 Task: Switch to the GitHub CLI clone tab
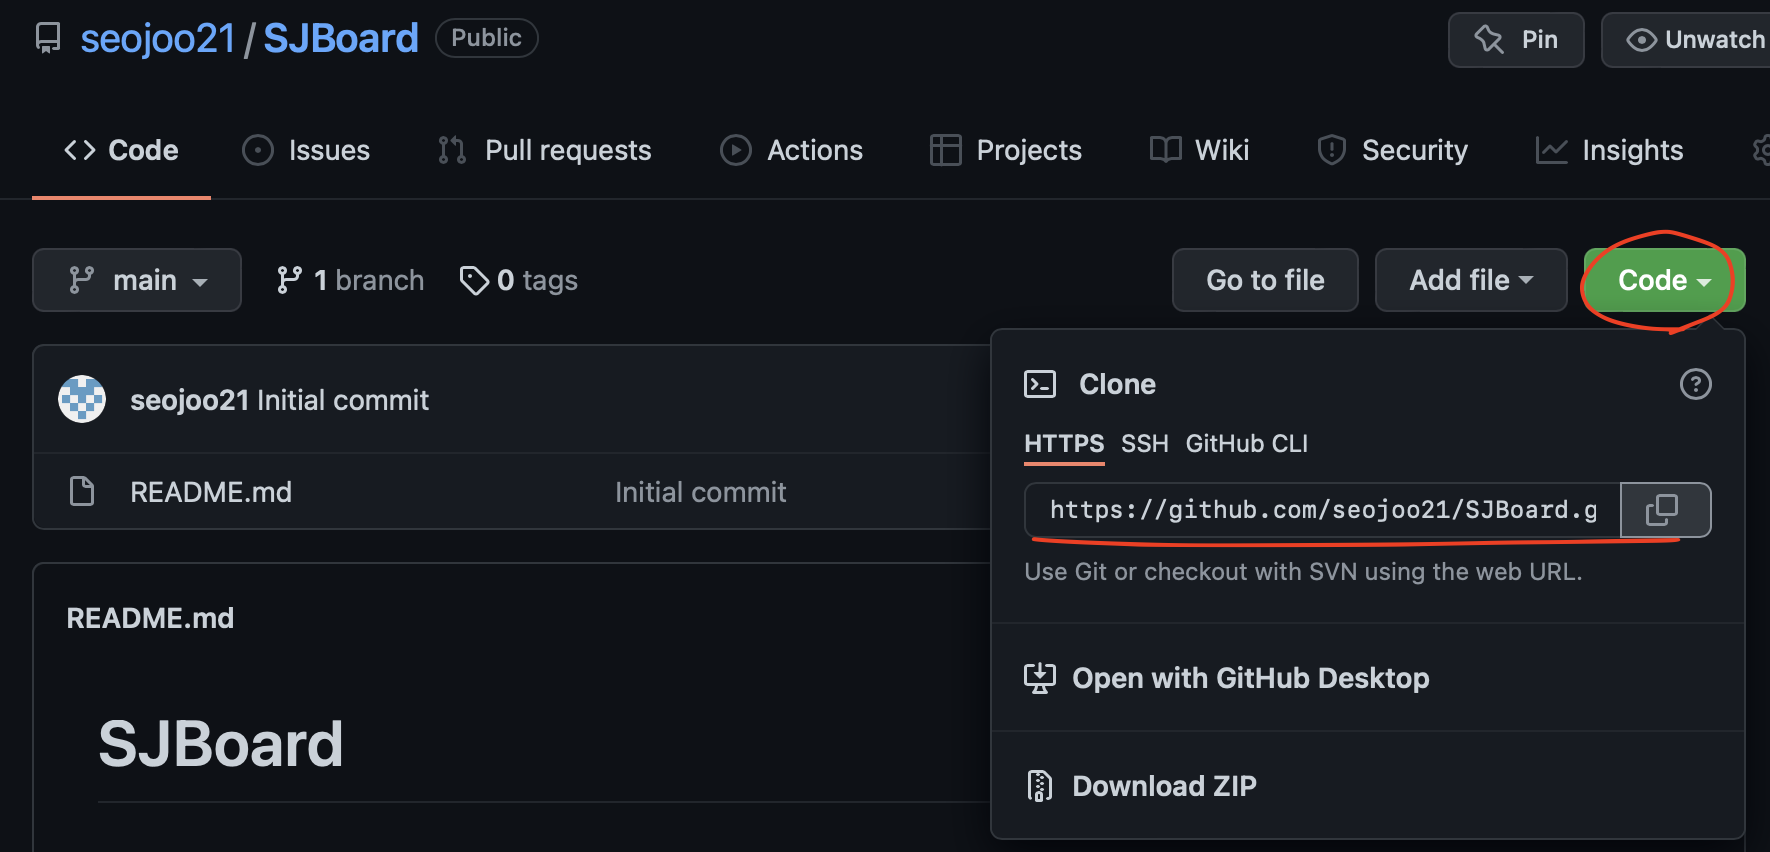pos(1247,444)
